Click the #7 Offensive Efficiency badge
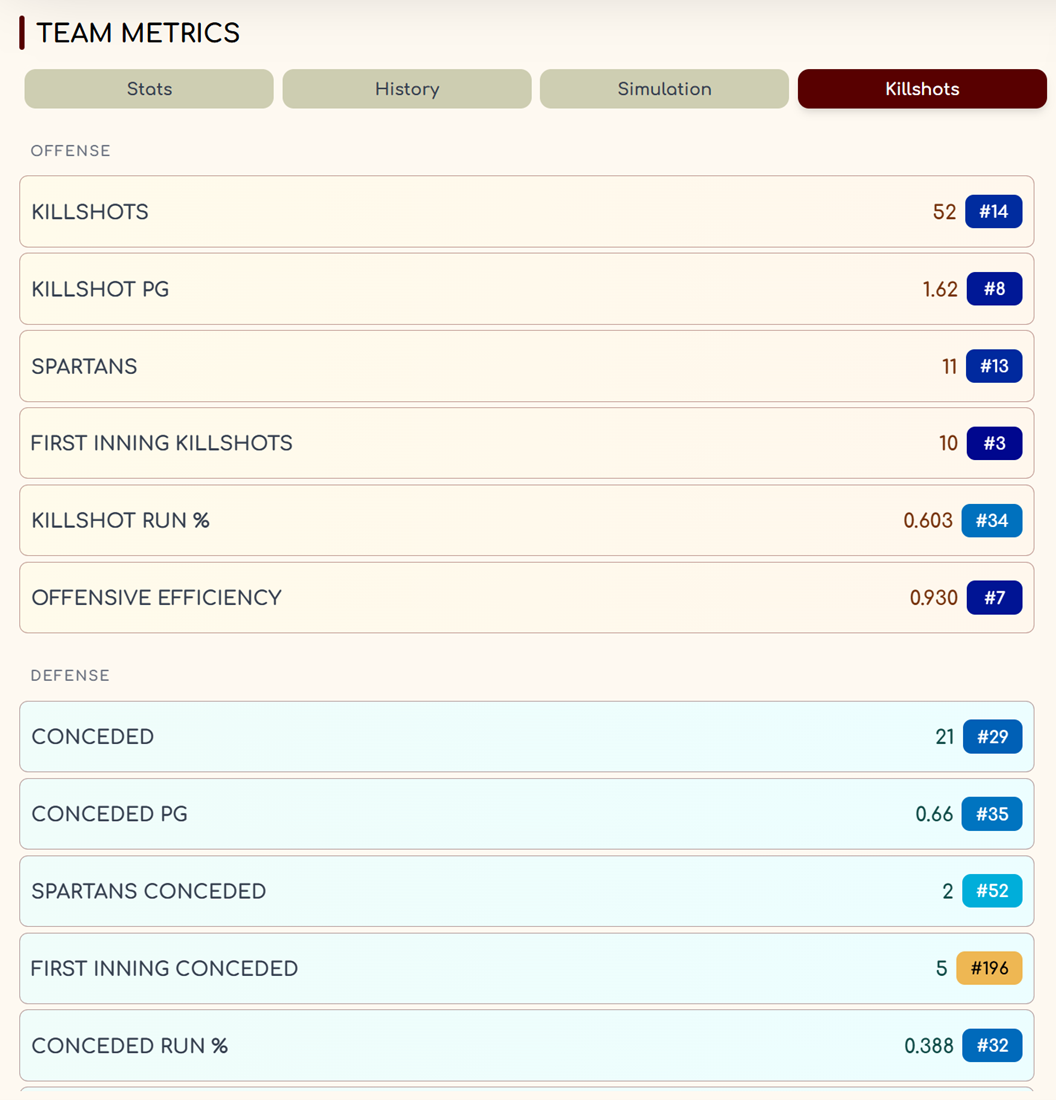The image size is (1056, 1100). click(994, 598)
